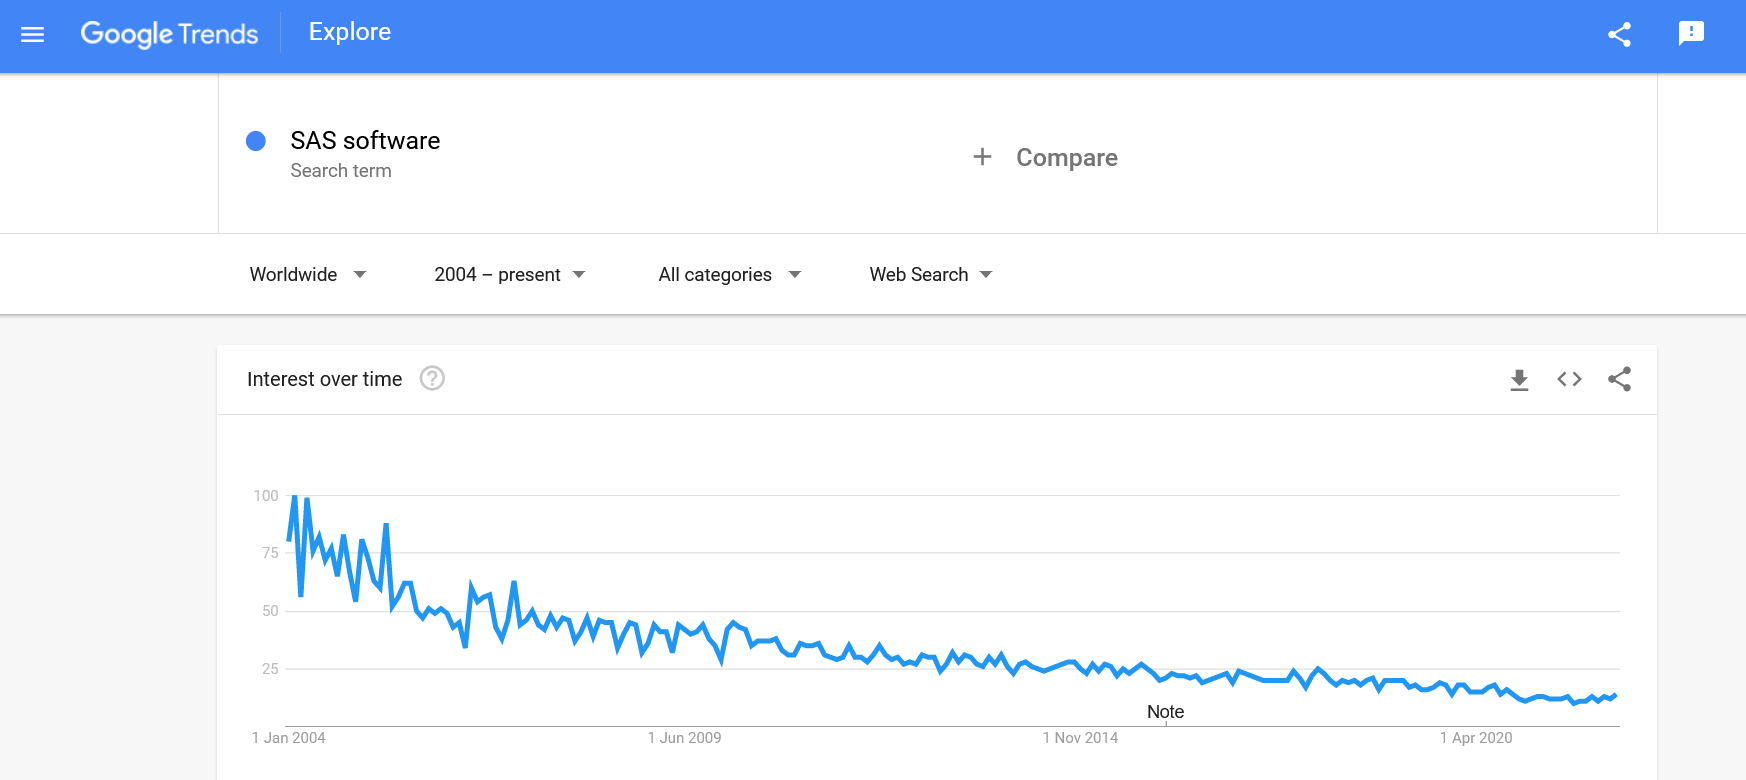Click the embed code icon

(x=1569, y=379)
